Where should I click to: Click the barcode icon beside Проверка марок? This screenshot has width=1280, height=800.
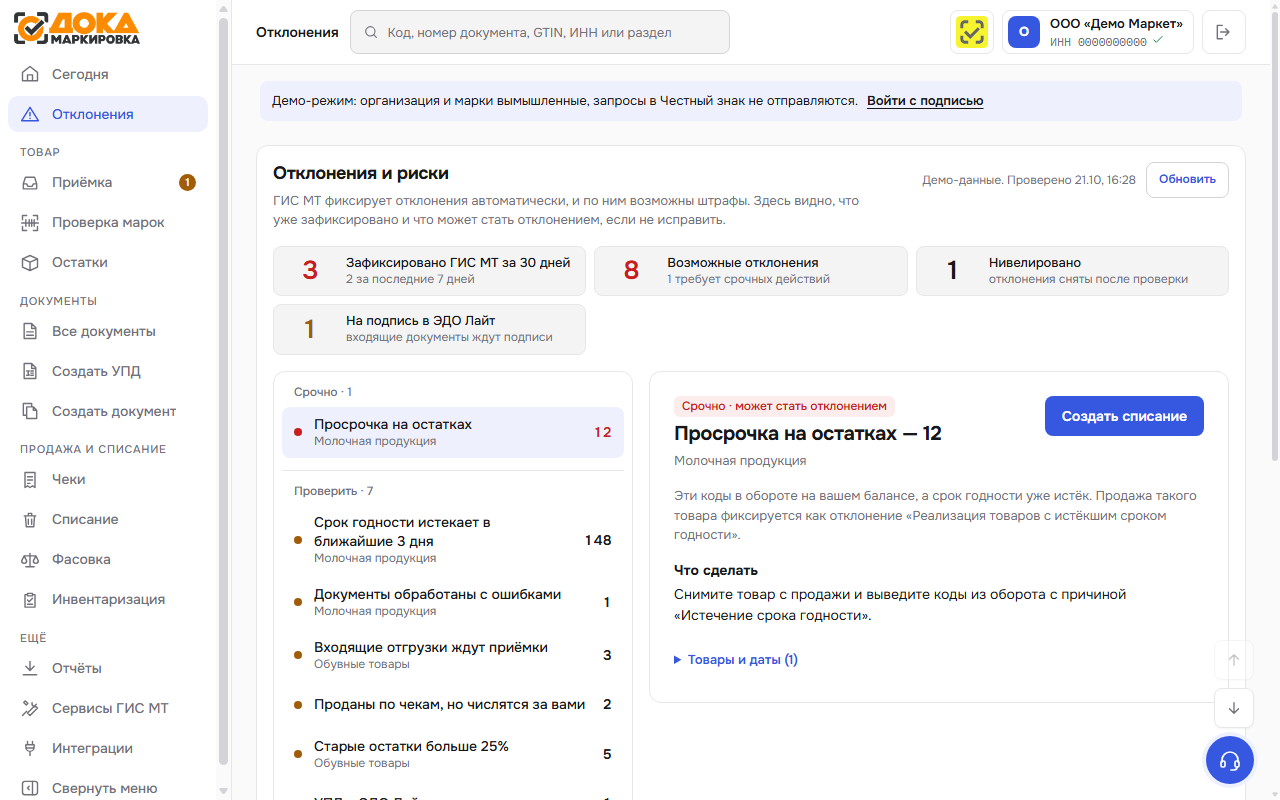[x=30, y=222]
